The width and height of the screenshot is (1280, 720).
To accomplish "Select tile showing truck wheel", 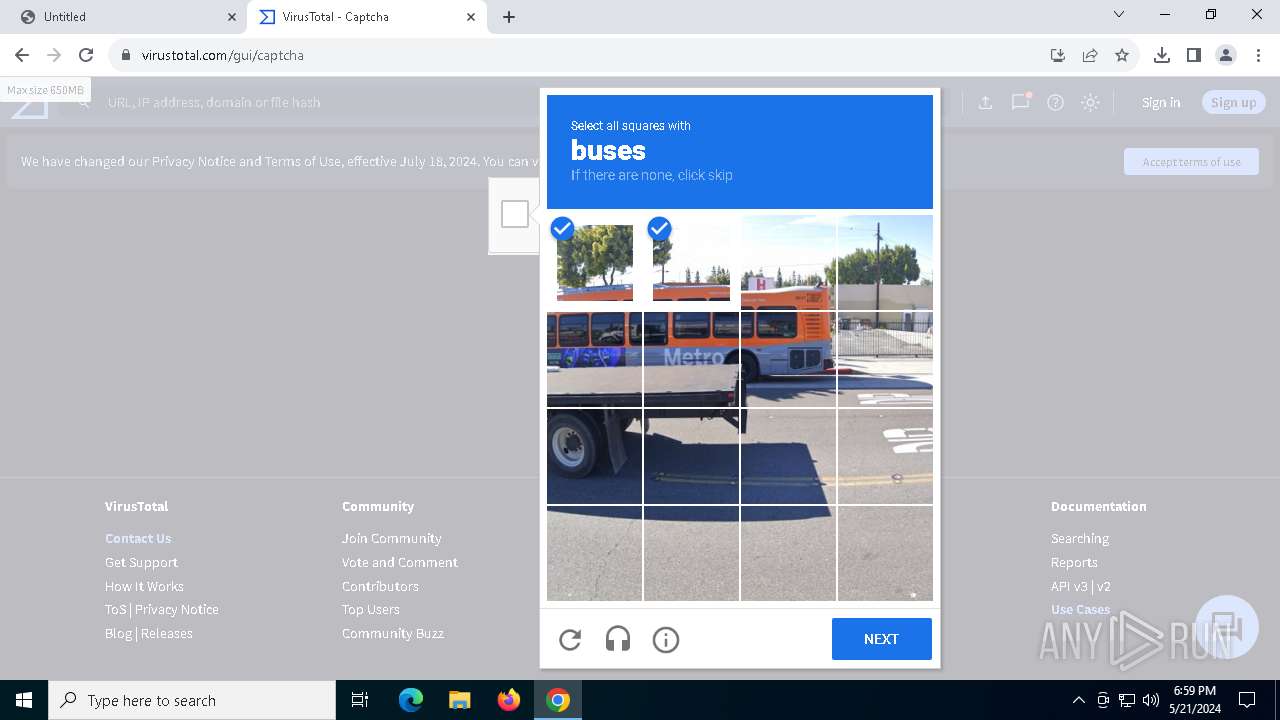I will point(594,456).
